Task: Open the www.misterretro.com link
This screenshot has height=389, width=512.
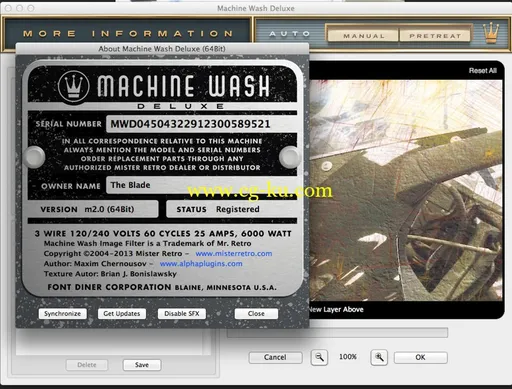Action: (x=234, y=253)
